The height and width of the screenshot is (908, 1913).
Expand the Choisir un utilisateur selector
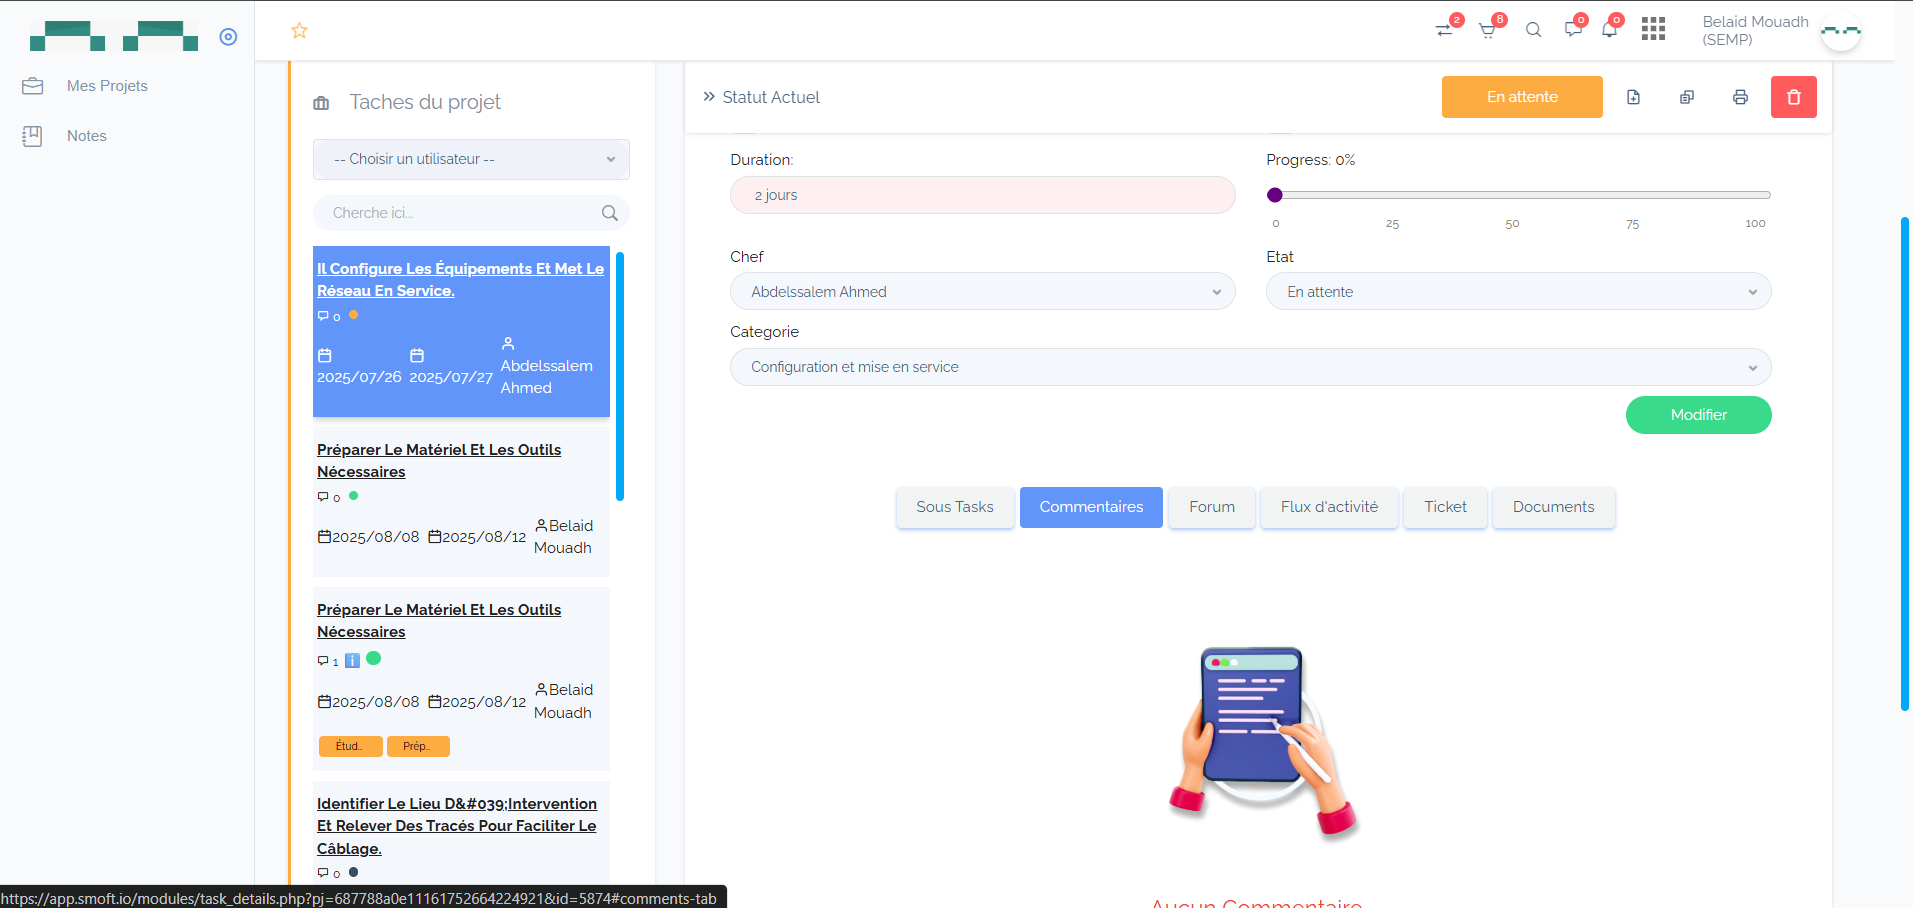[x=471, y=160]
